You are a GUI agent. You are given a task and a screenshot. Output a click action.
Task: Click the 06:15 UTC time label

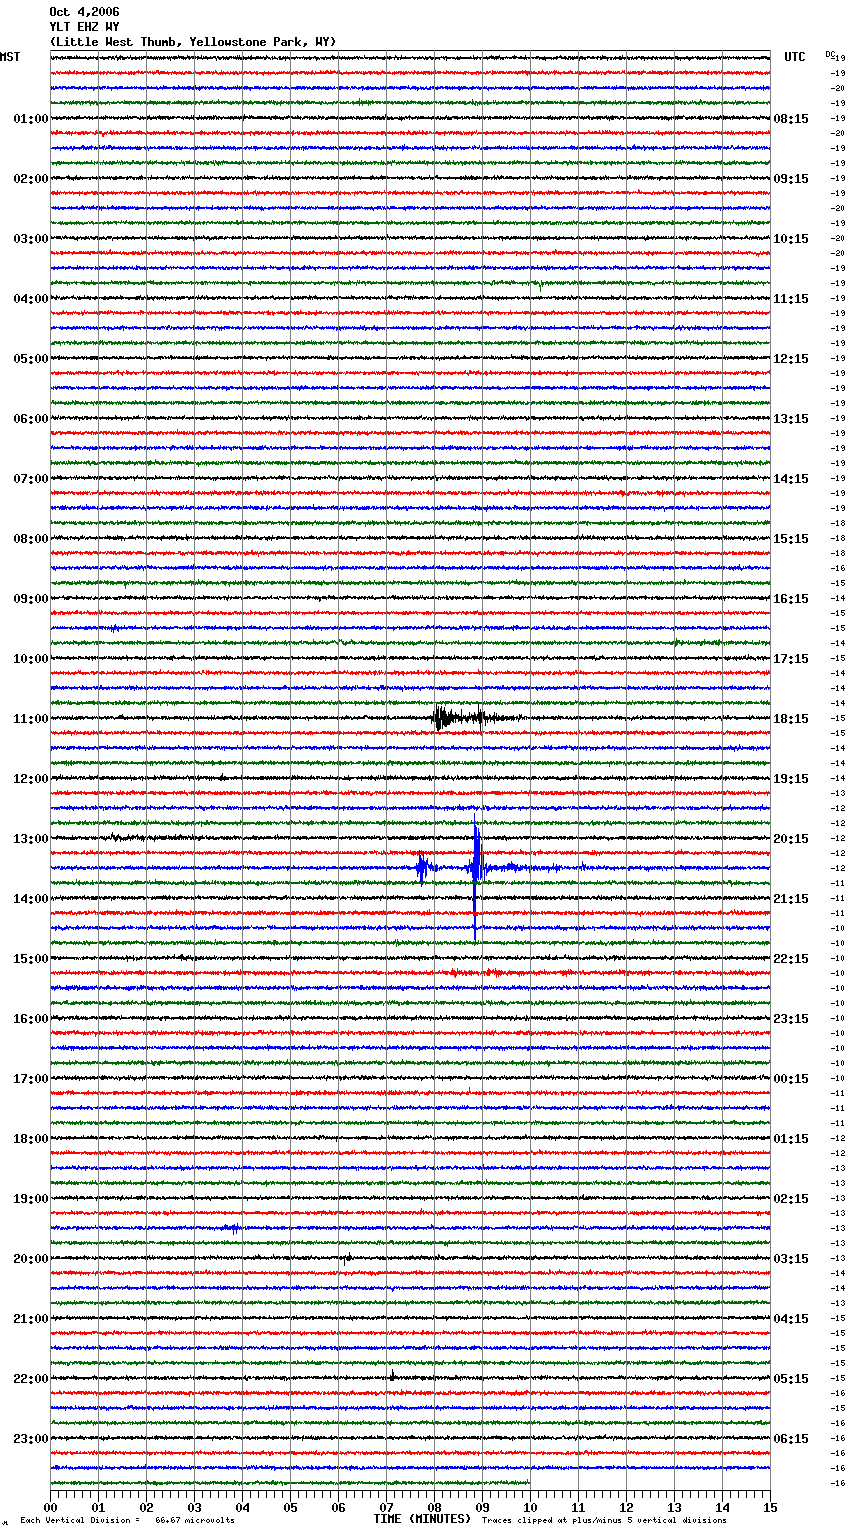(791, 1439)
